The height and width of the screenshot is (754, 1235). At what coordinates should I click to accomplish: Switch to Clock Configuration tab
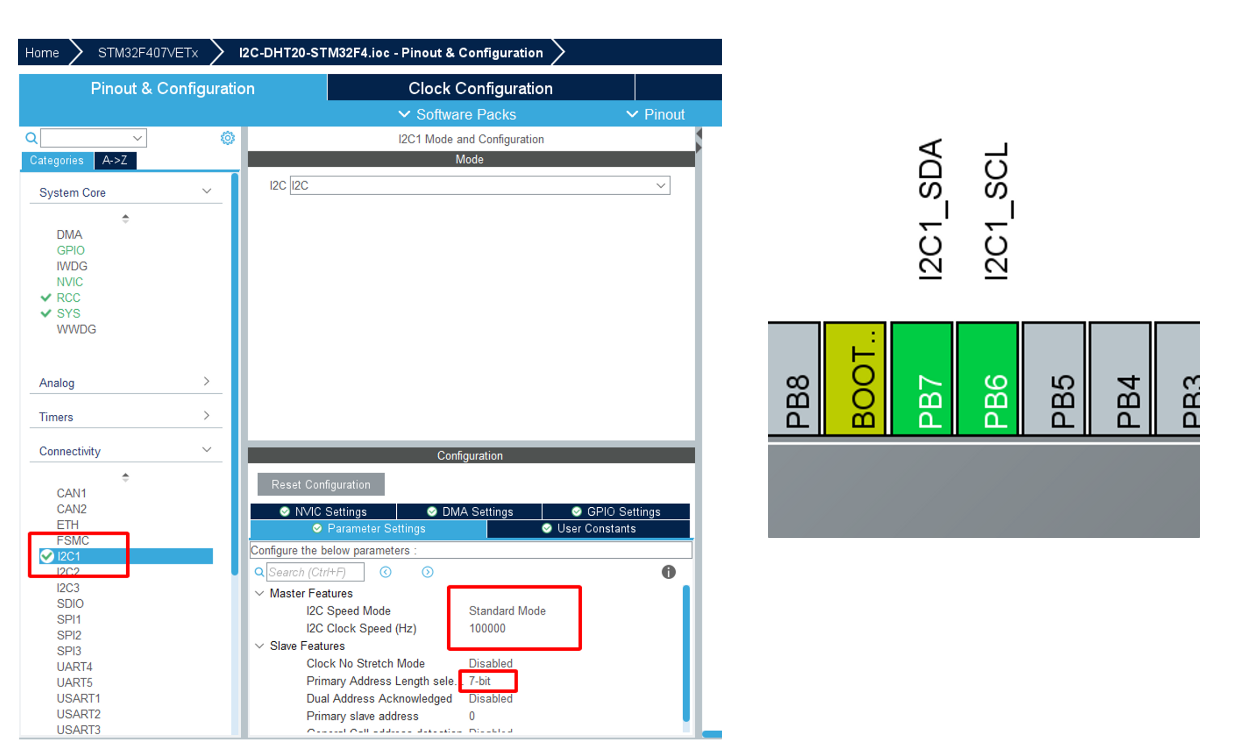point(480,88)
